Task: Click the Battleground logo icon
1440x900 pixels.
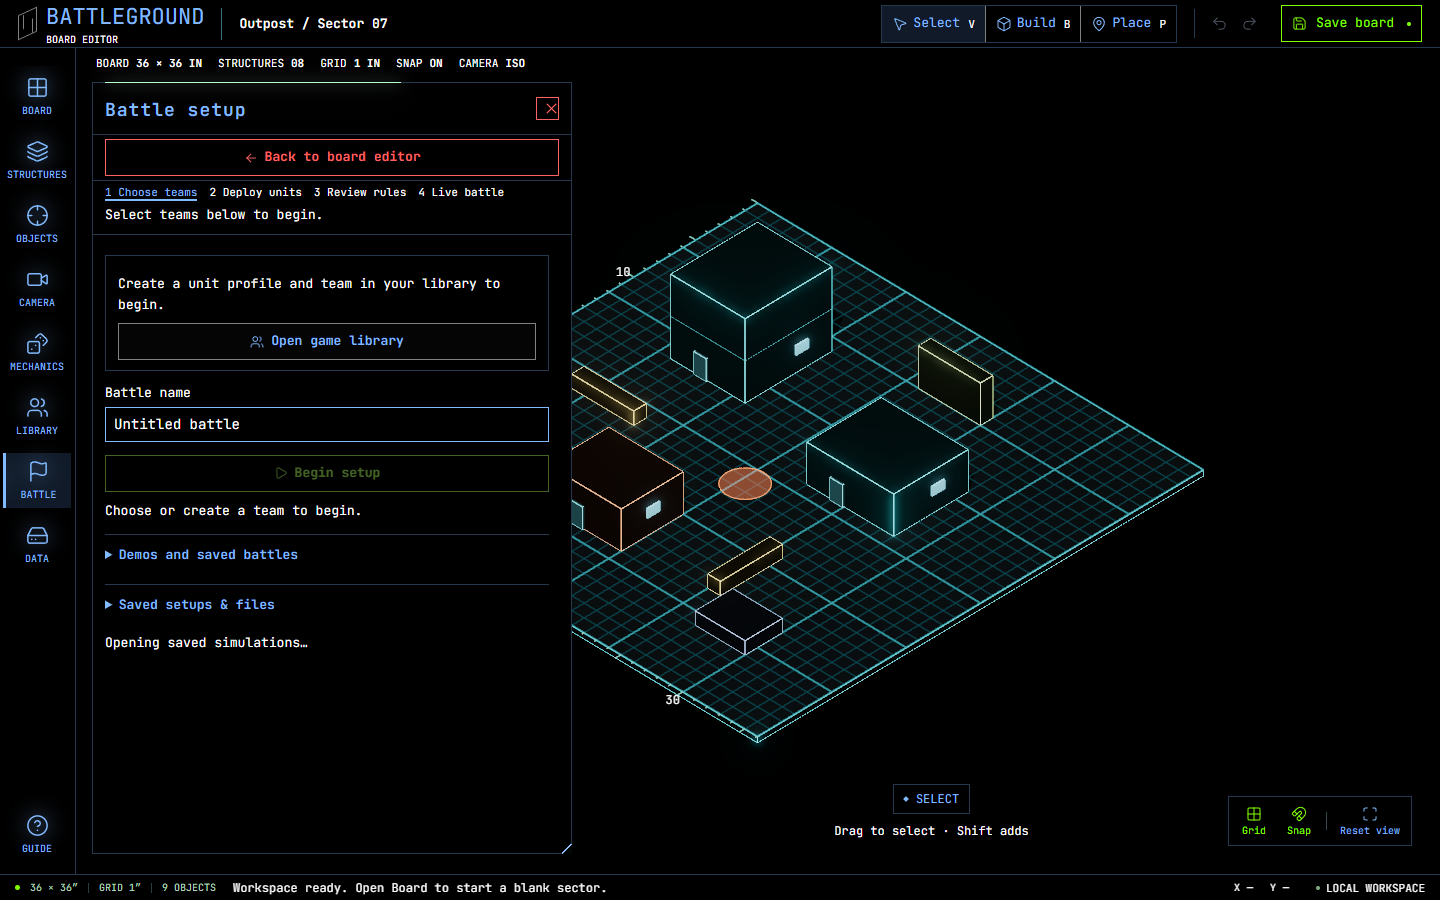Action: pyautogui.click(x=27, y=23)
